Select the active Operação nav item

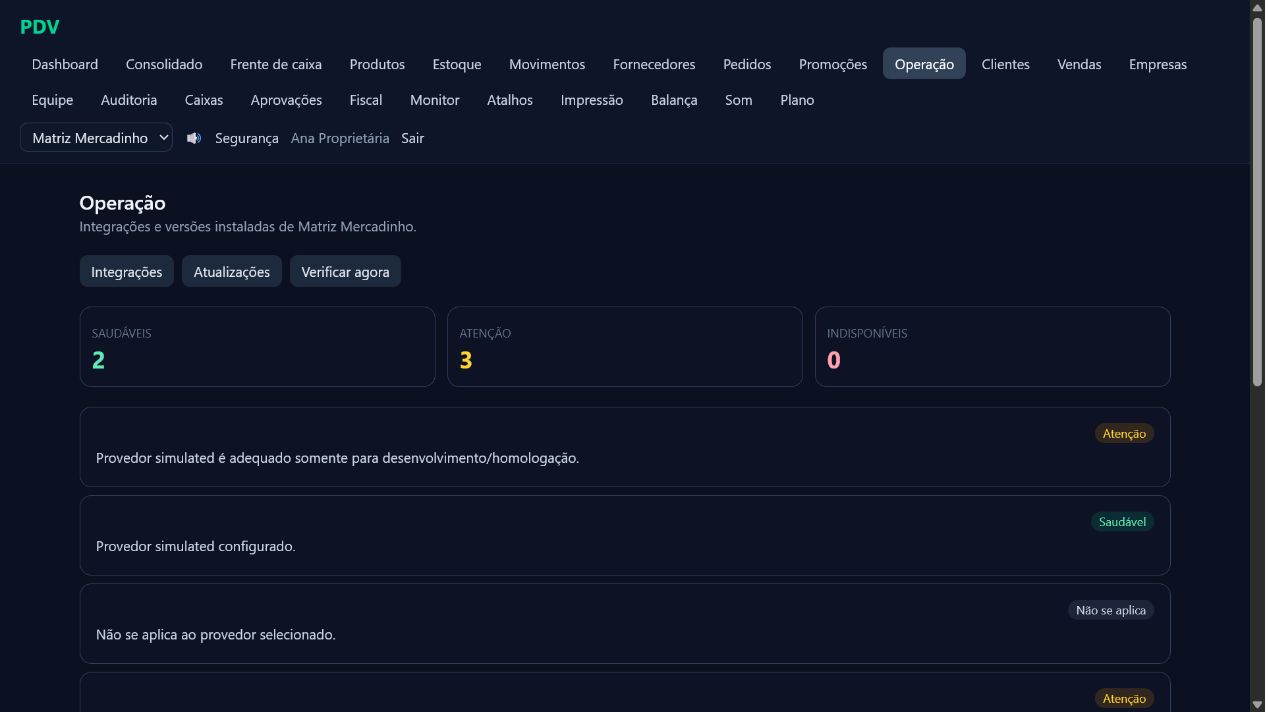(924, 64)
